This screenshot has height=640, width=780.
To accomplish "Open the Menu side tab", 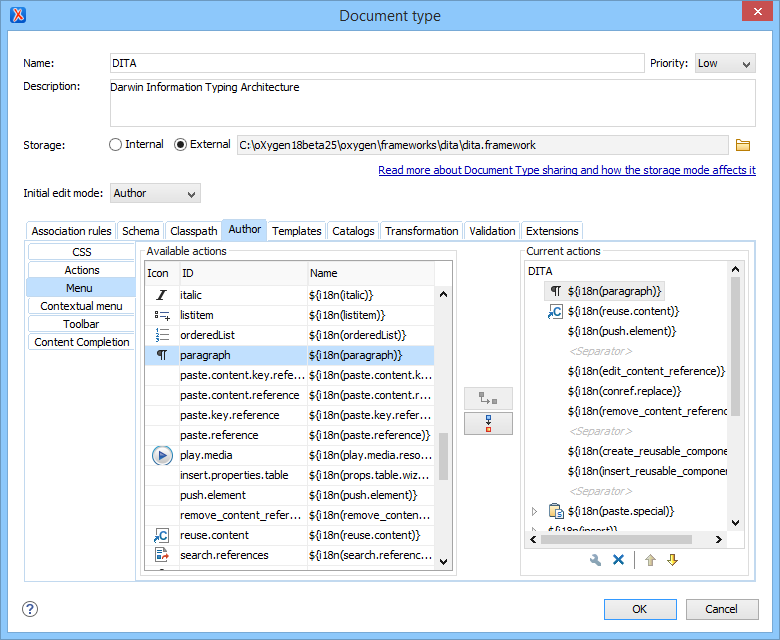I will 80,288.
